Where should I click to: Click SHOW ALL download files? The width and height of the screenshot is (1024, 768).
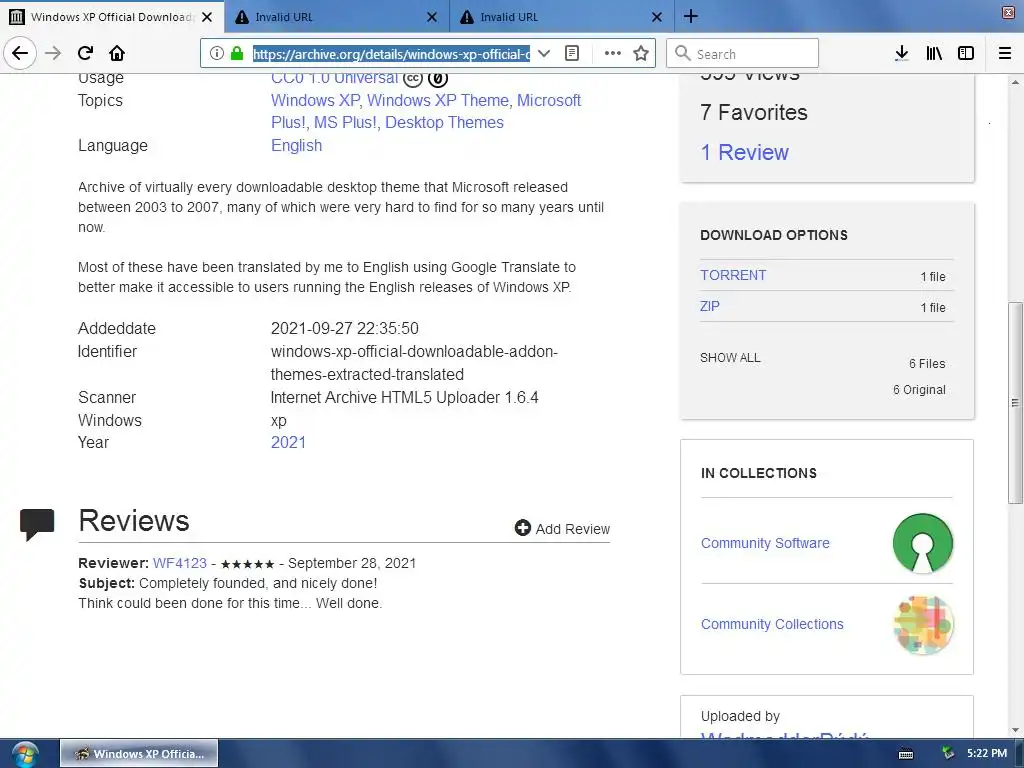click(730, 358)
